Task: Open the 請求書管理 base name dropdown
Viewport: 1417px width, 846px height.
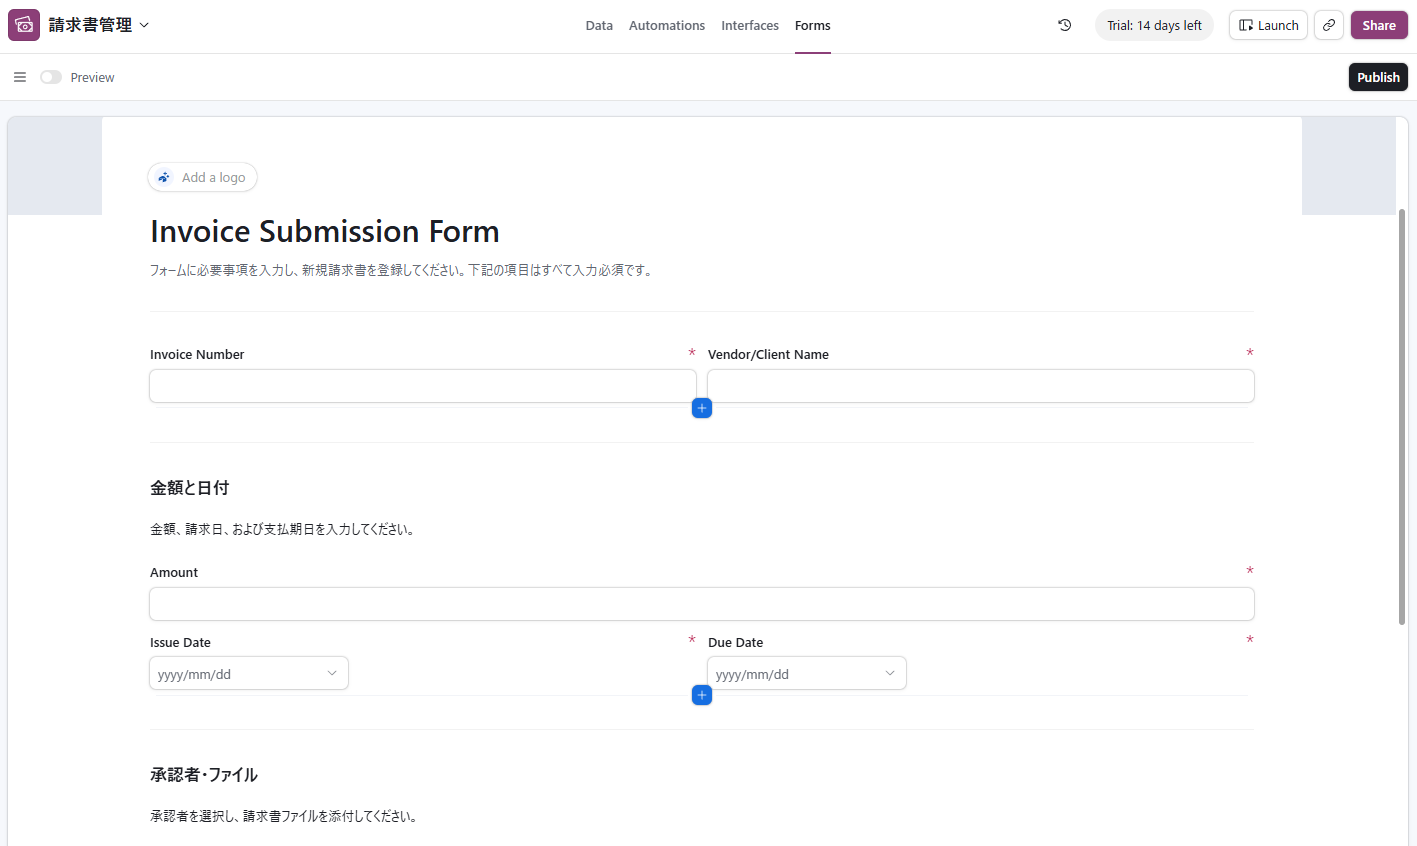Action: coord(99,25)
